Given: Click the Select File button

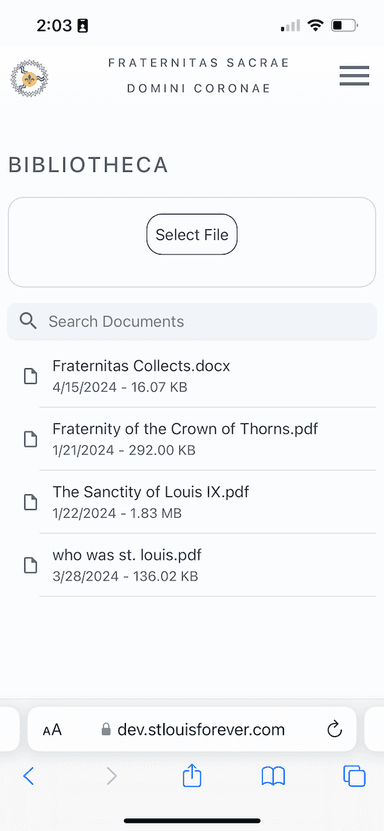Looking at the screenshot, I should pos(192,234).
